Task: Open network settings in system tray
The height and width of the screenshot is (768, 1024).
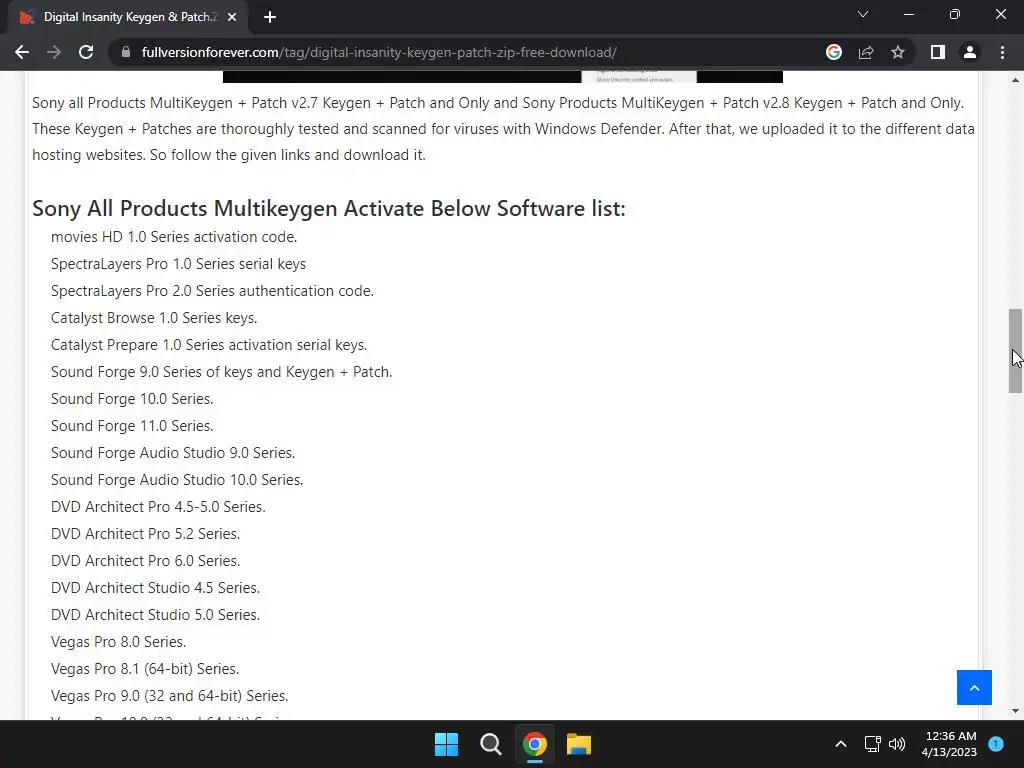Action: pos(872,744)
